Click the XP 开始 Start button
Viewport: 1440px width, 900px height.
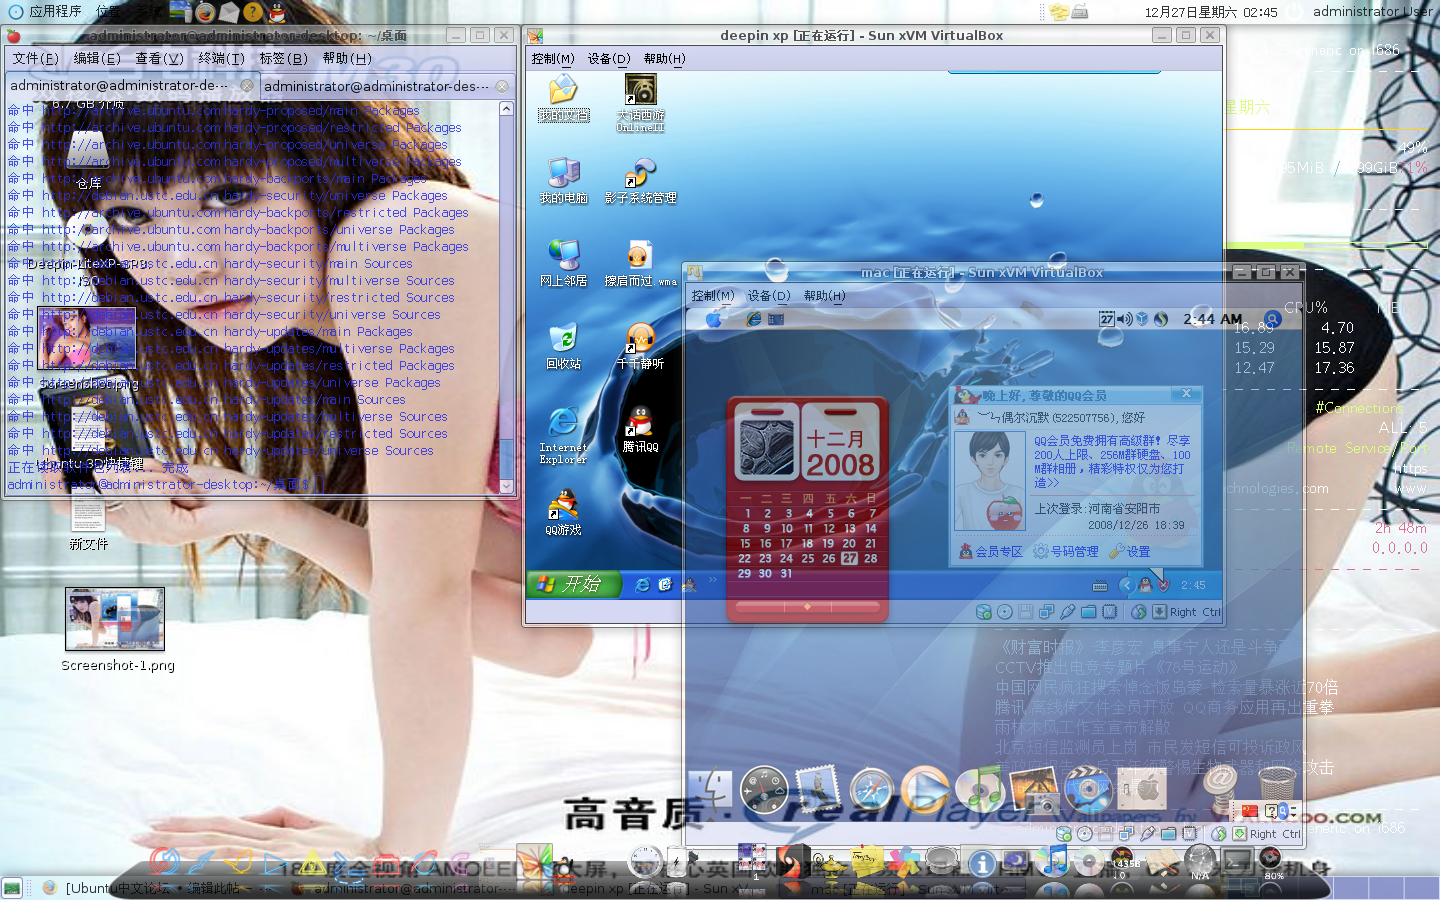pyautogui.click(x=574, y=584)
